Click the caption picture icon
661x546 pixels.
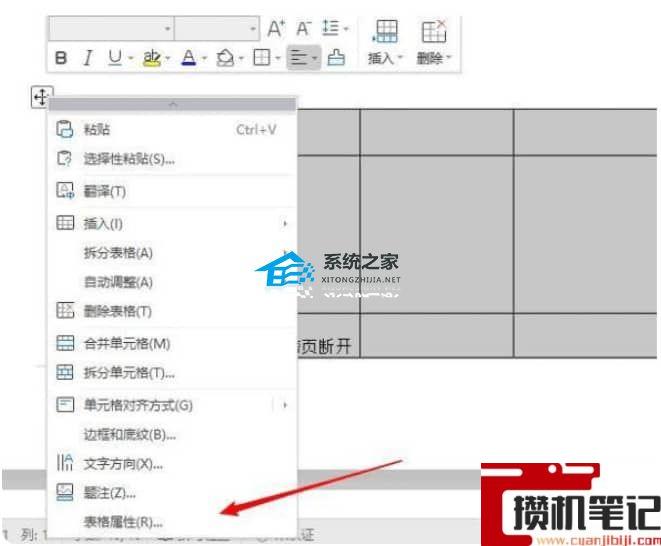(65, 492)
